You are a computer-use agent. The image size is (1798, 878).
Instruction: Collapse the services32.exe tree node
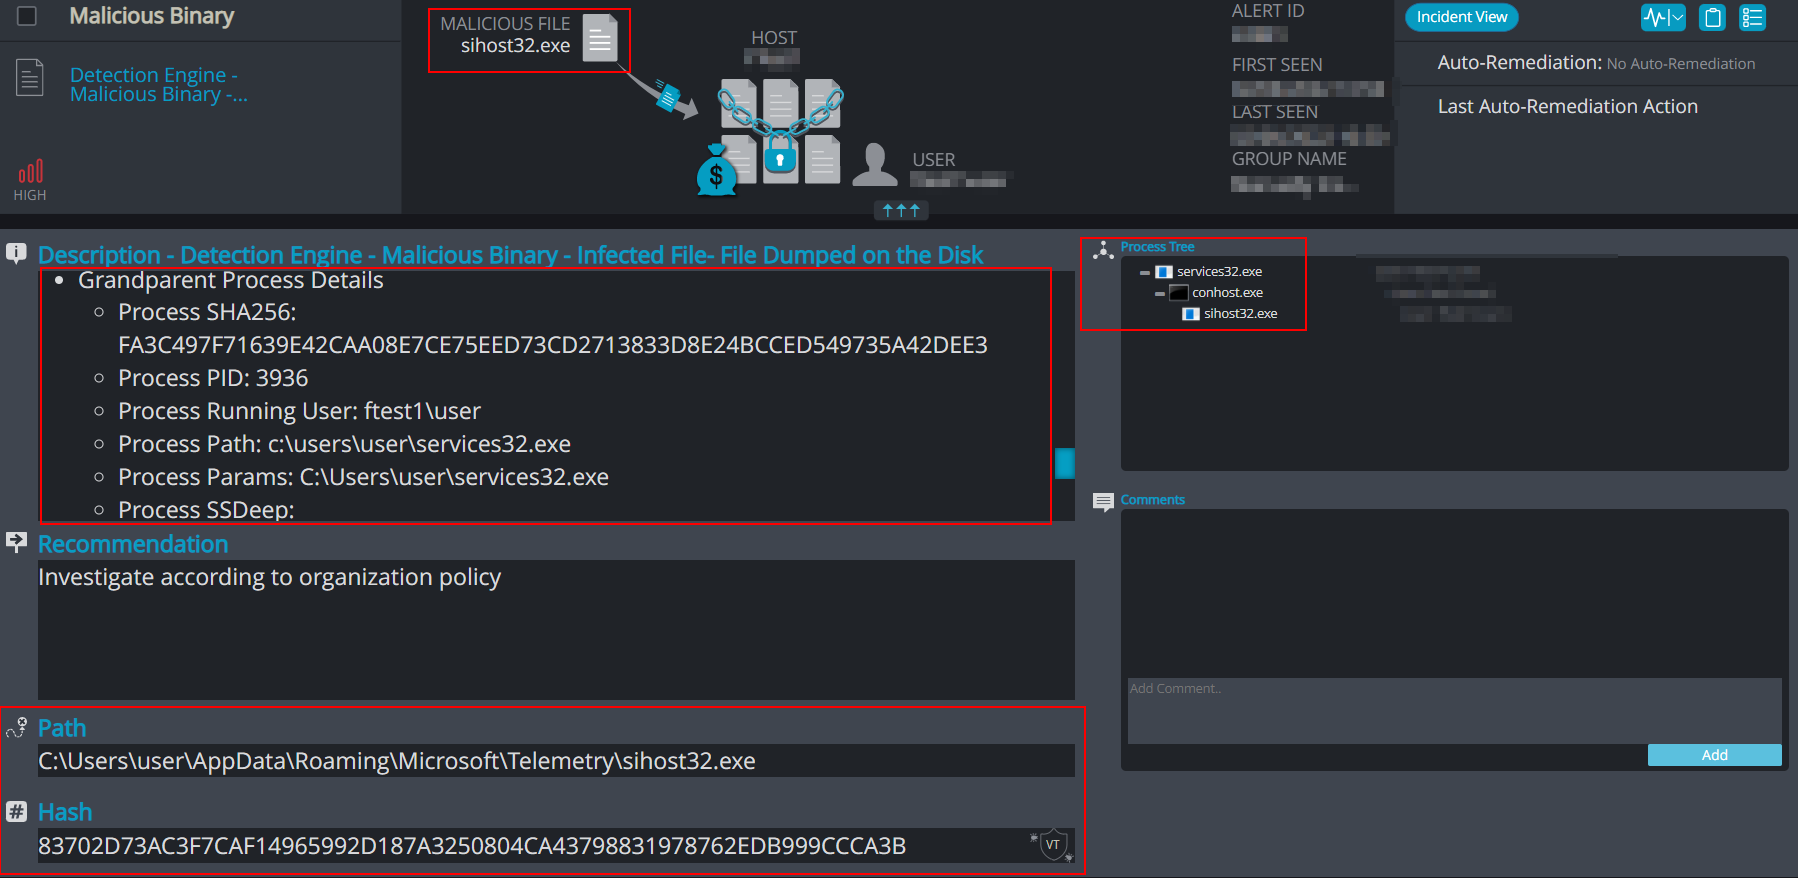coord(1145,272)
